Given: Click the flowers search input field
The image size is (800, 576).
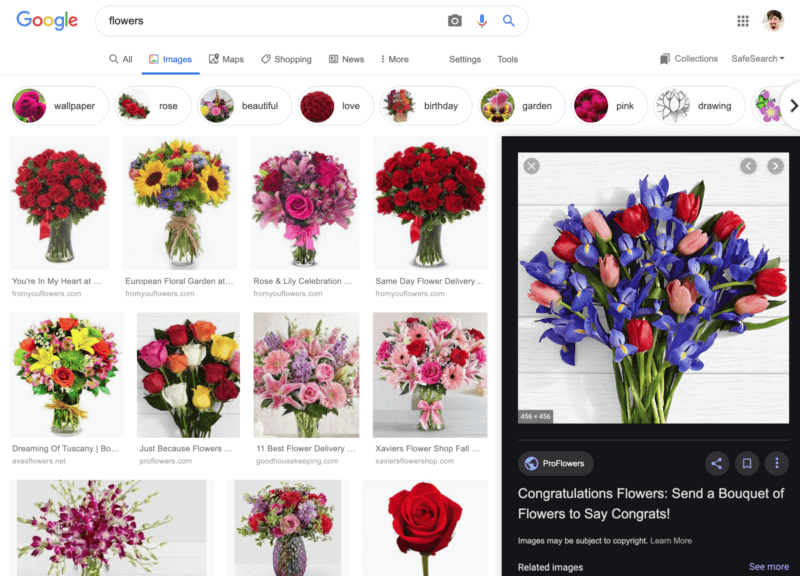Looking at the screenshot, I should click(x=270, y=21).
